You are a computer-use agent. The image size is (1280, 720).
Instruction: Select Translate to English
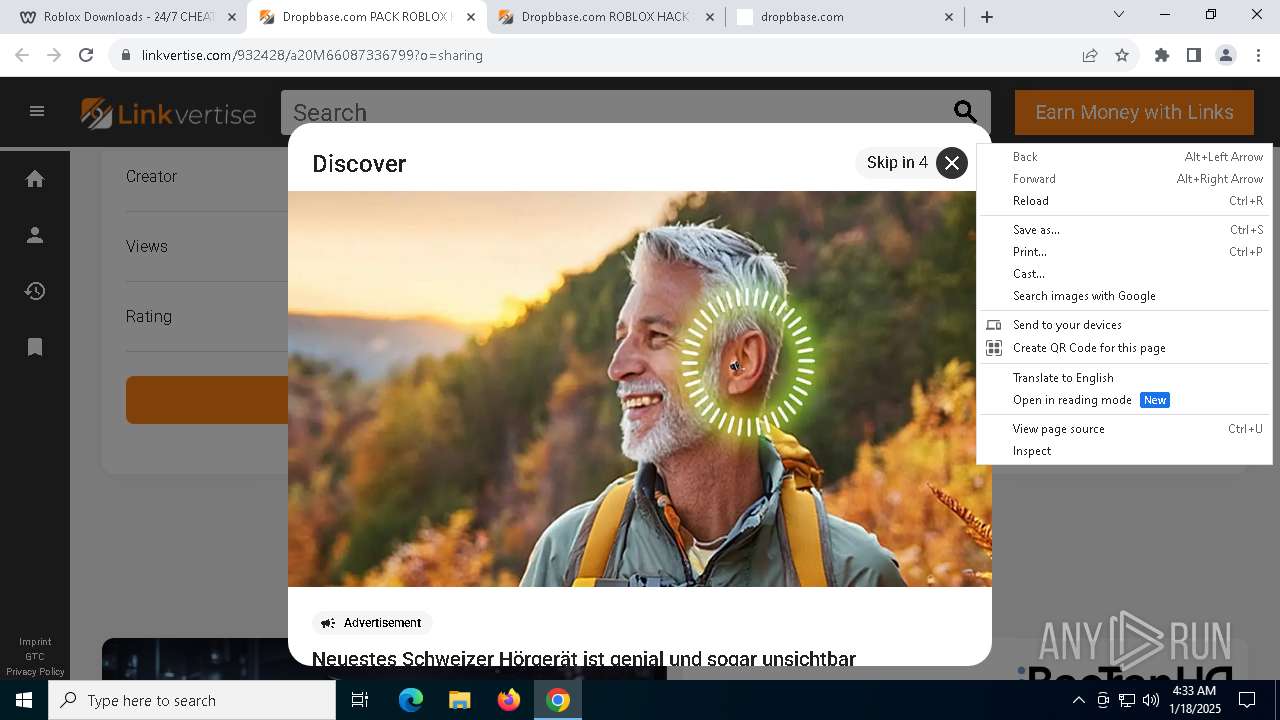1124,378
